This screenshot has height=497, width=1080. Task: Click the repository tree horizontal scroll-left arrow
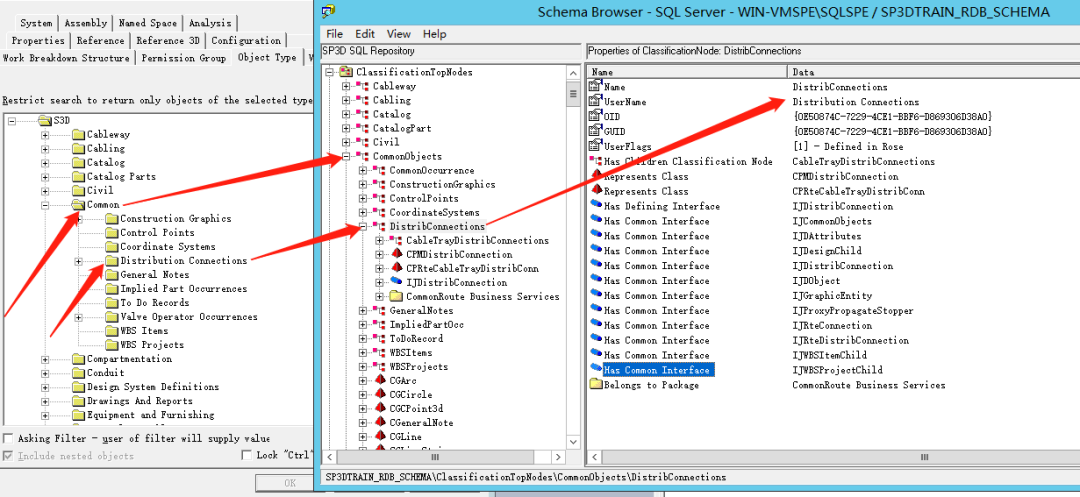point(330,457)
